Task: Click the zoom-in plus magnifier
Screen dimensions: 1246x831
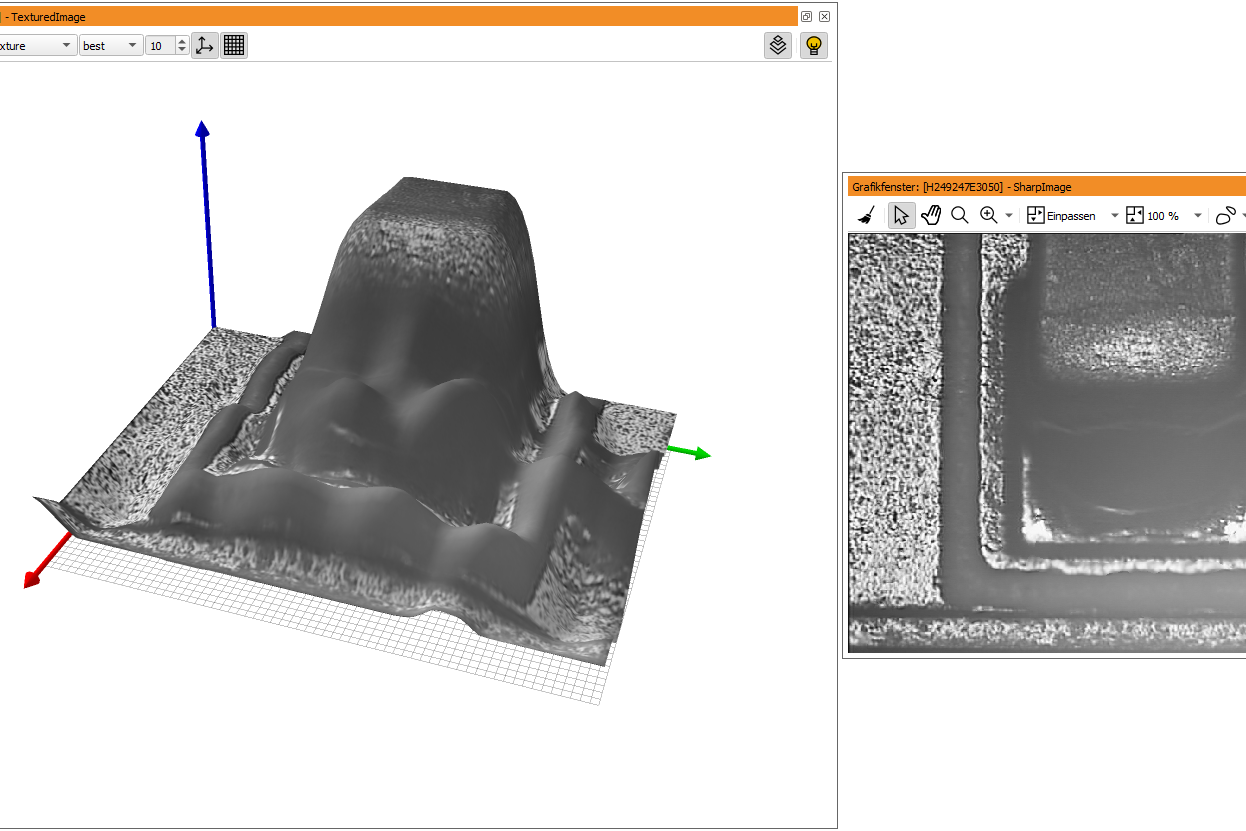Action: (989, 215)
